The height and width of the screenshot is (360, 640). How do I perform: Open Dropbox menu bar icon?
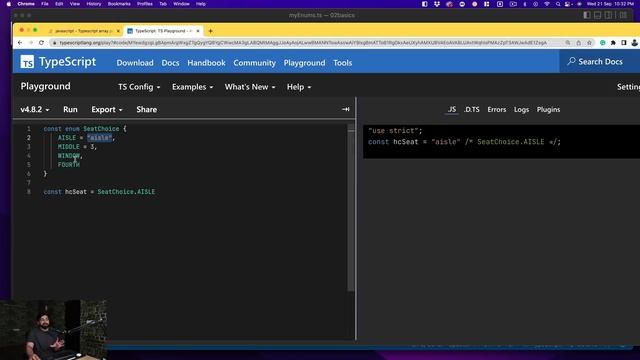tap(437, 4)
